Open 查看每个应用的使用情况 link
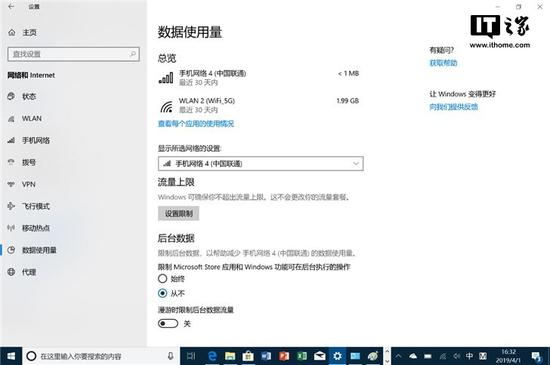550x365 pixels. click(196, 123)
